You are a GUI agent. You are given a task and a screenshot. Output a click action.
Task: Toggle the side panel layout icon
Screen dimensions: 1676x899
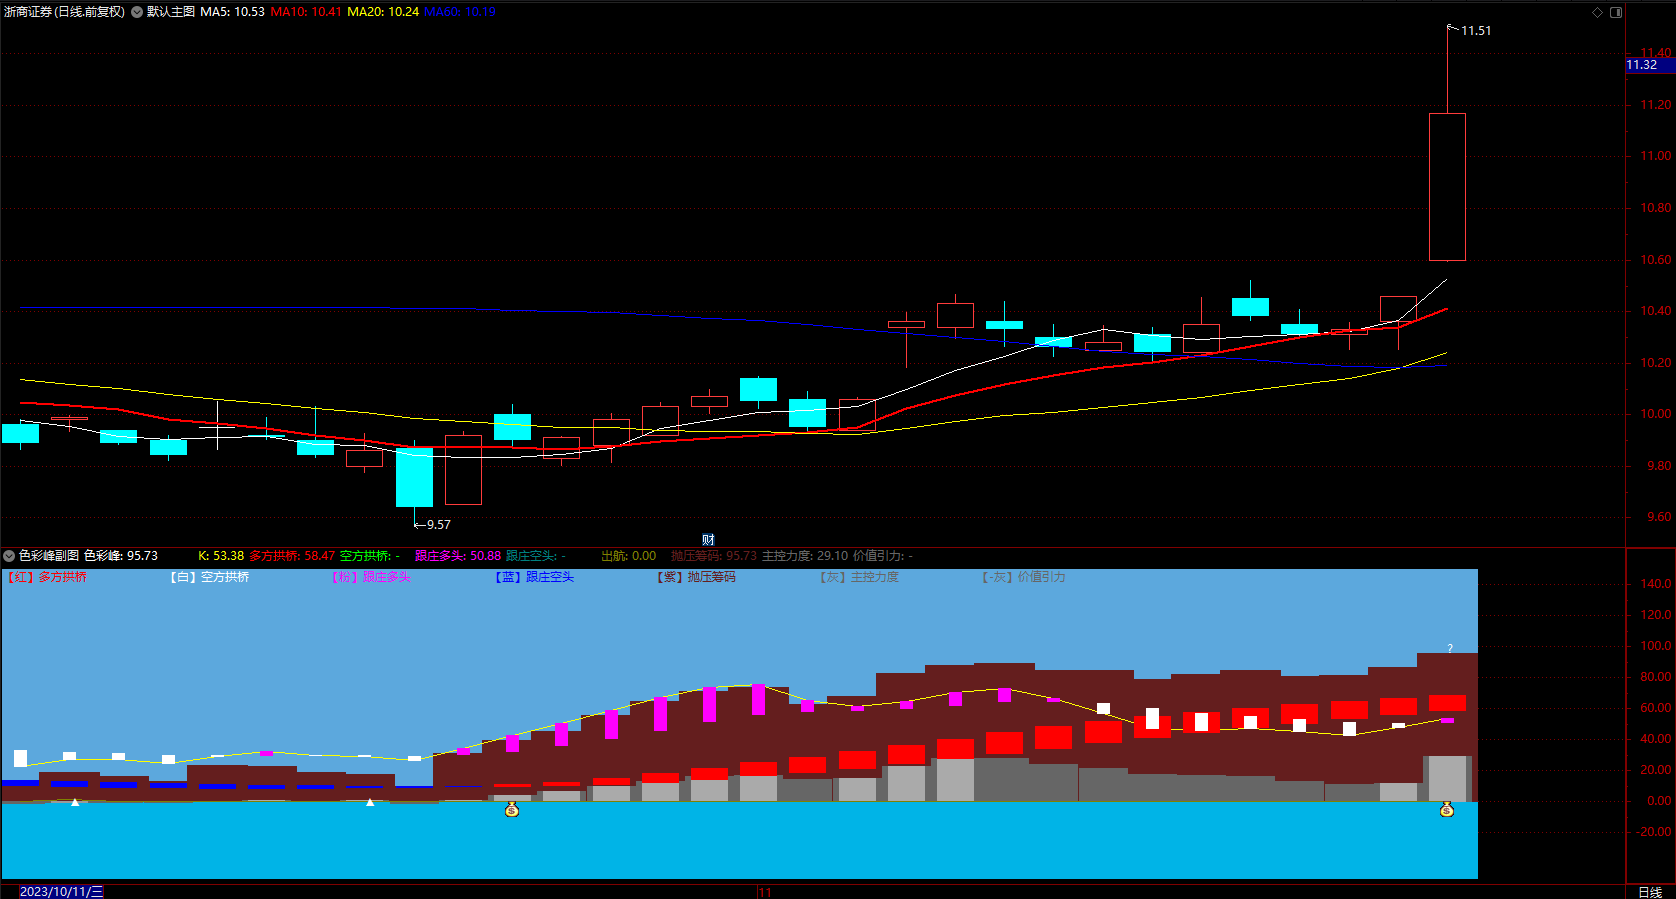coord(1616,12)
